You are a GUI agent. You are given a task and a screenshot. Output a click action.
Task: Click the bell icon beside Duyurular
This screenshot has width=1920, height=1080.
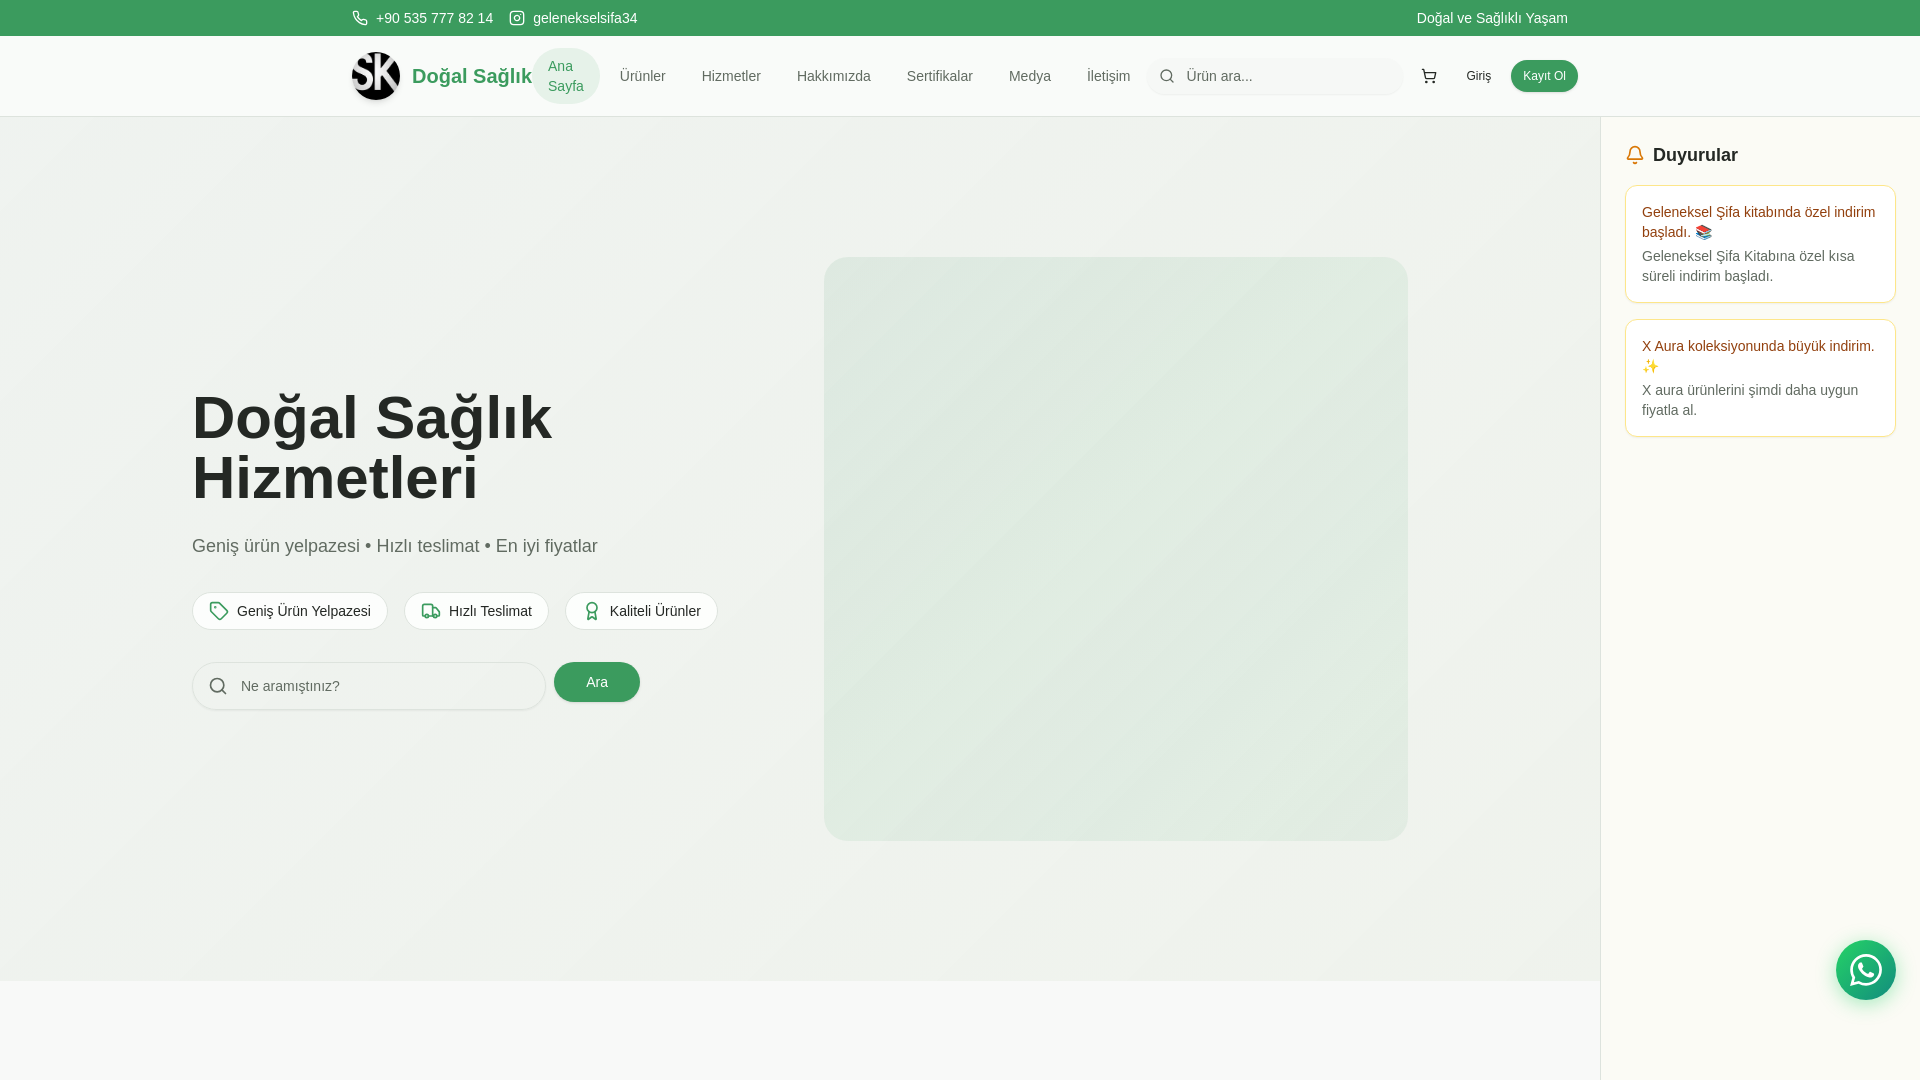[1635, 155]
